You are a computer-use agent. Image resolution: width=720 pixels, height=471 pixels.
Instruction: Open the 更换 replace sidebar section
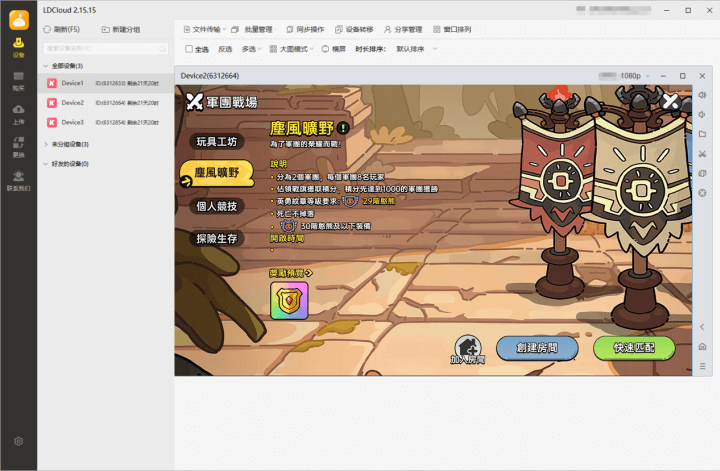(x=18, y=148)
